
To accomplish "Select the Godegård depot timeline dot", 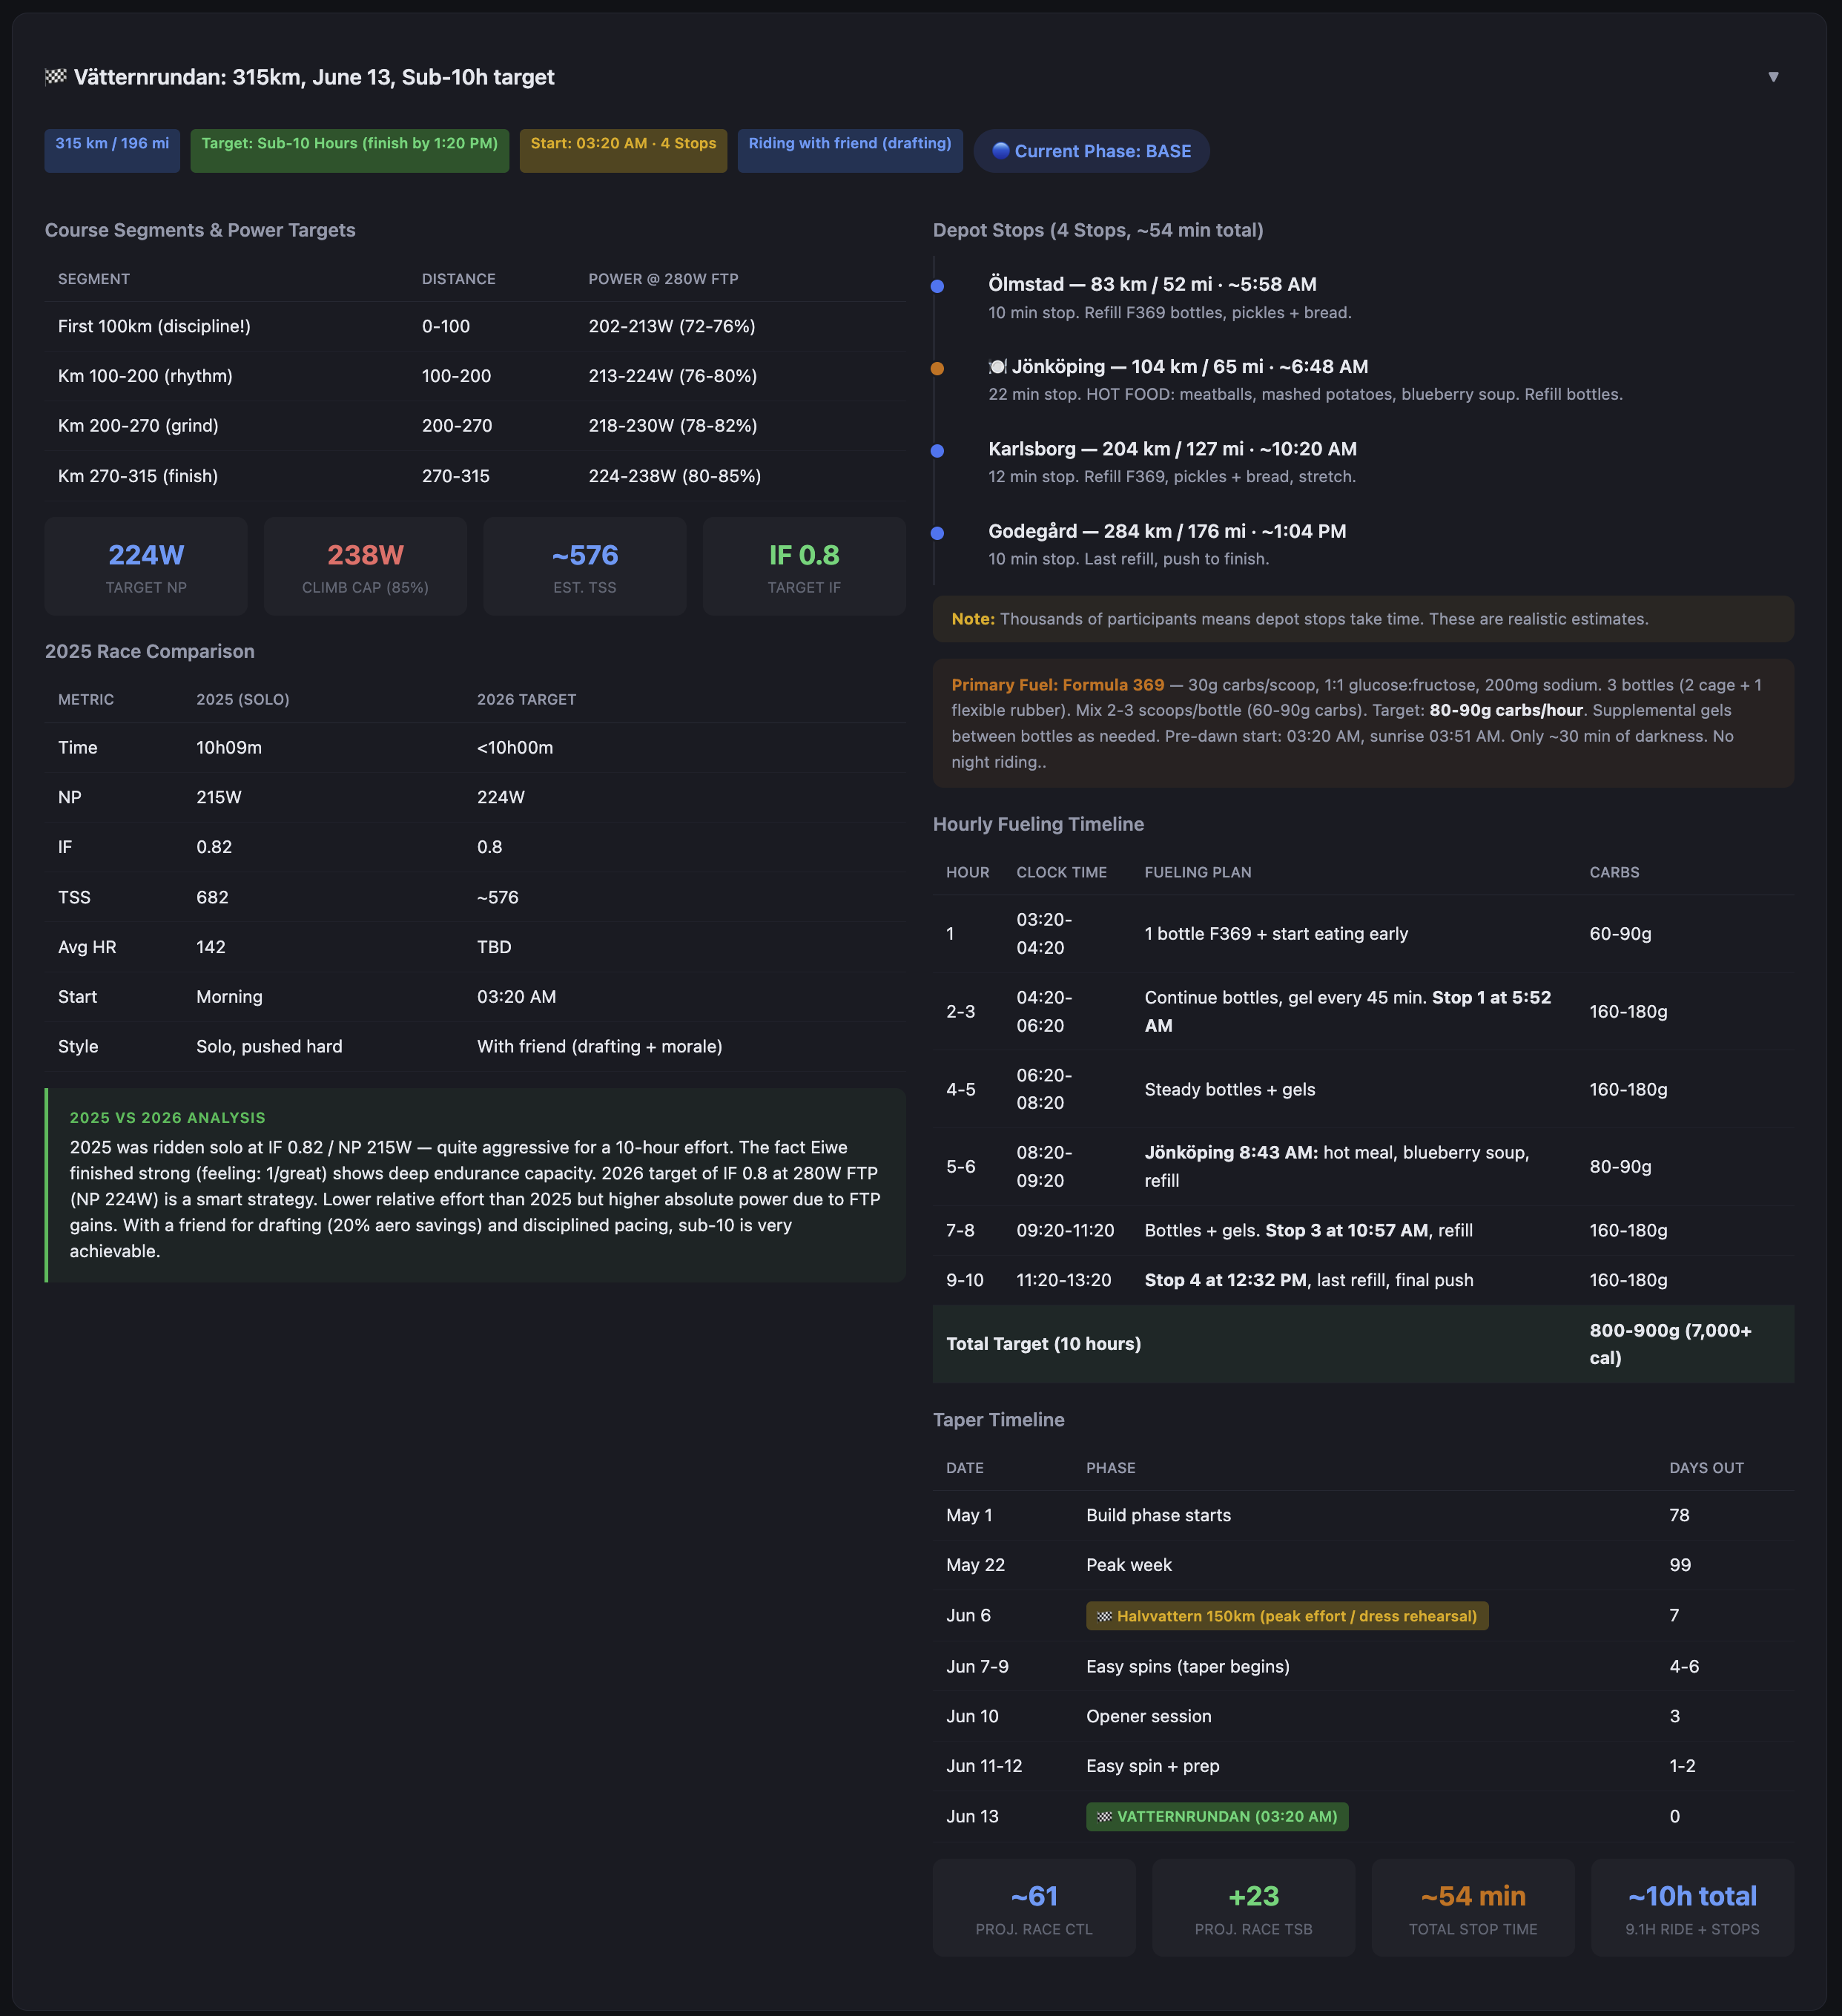I will coord(937,533).
